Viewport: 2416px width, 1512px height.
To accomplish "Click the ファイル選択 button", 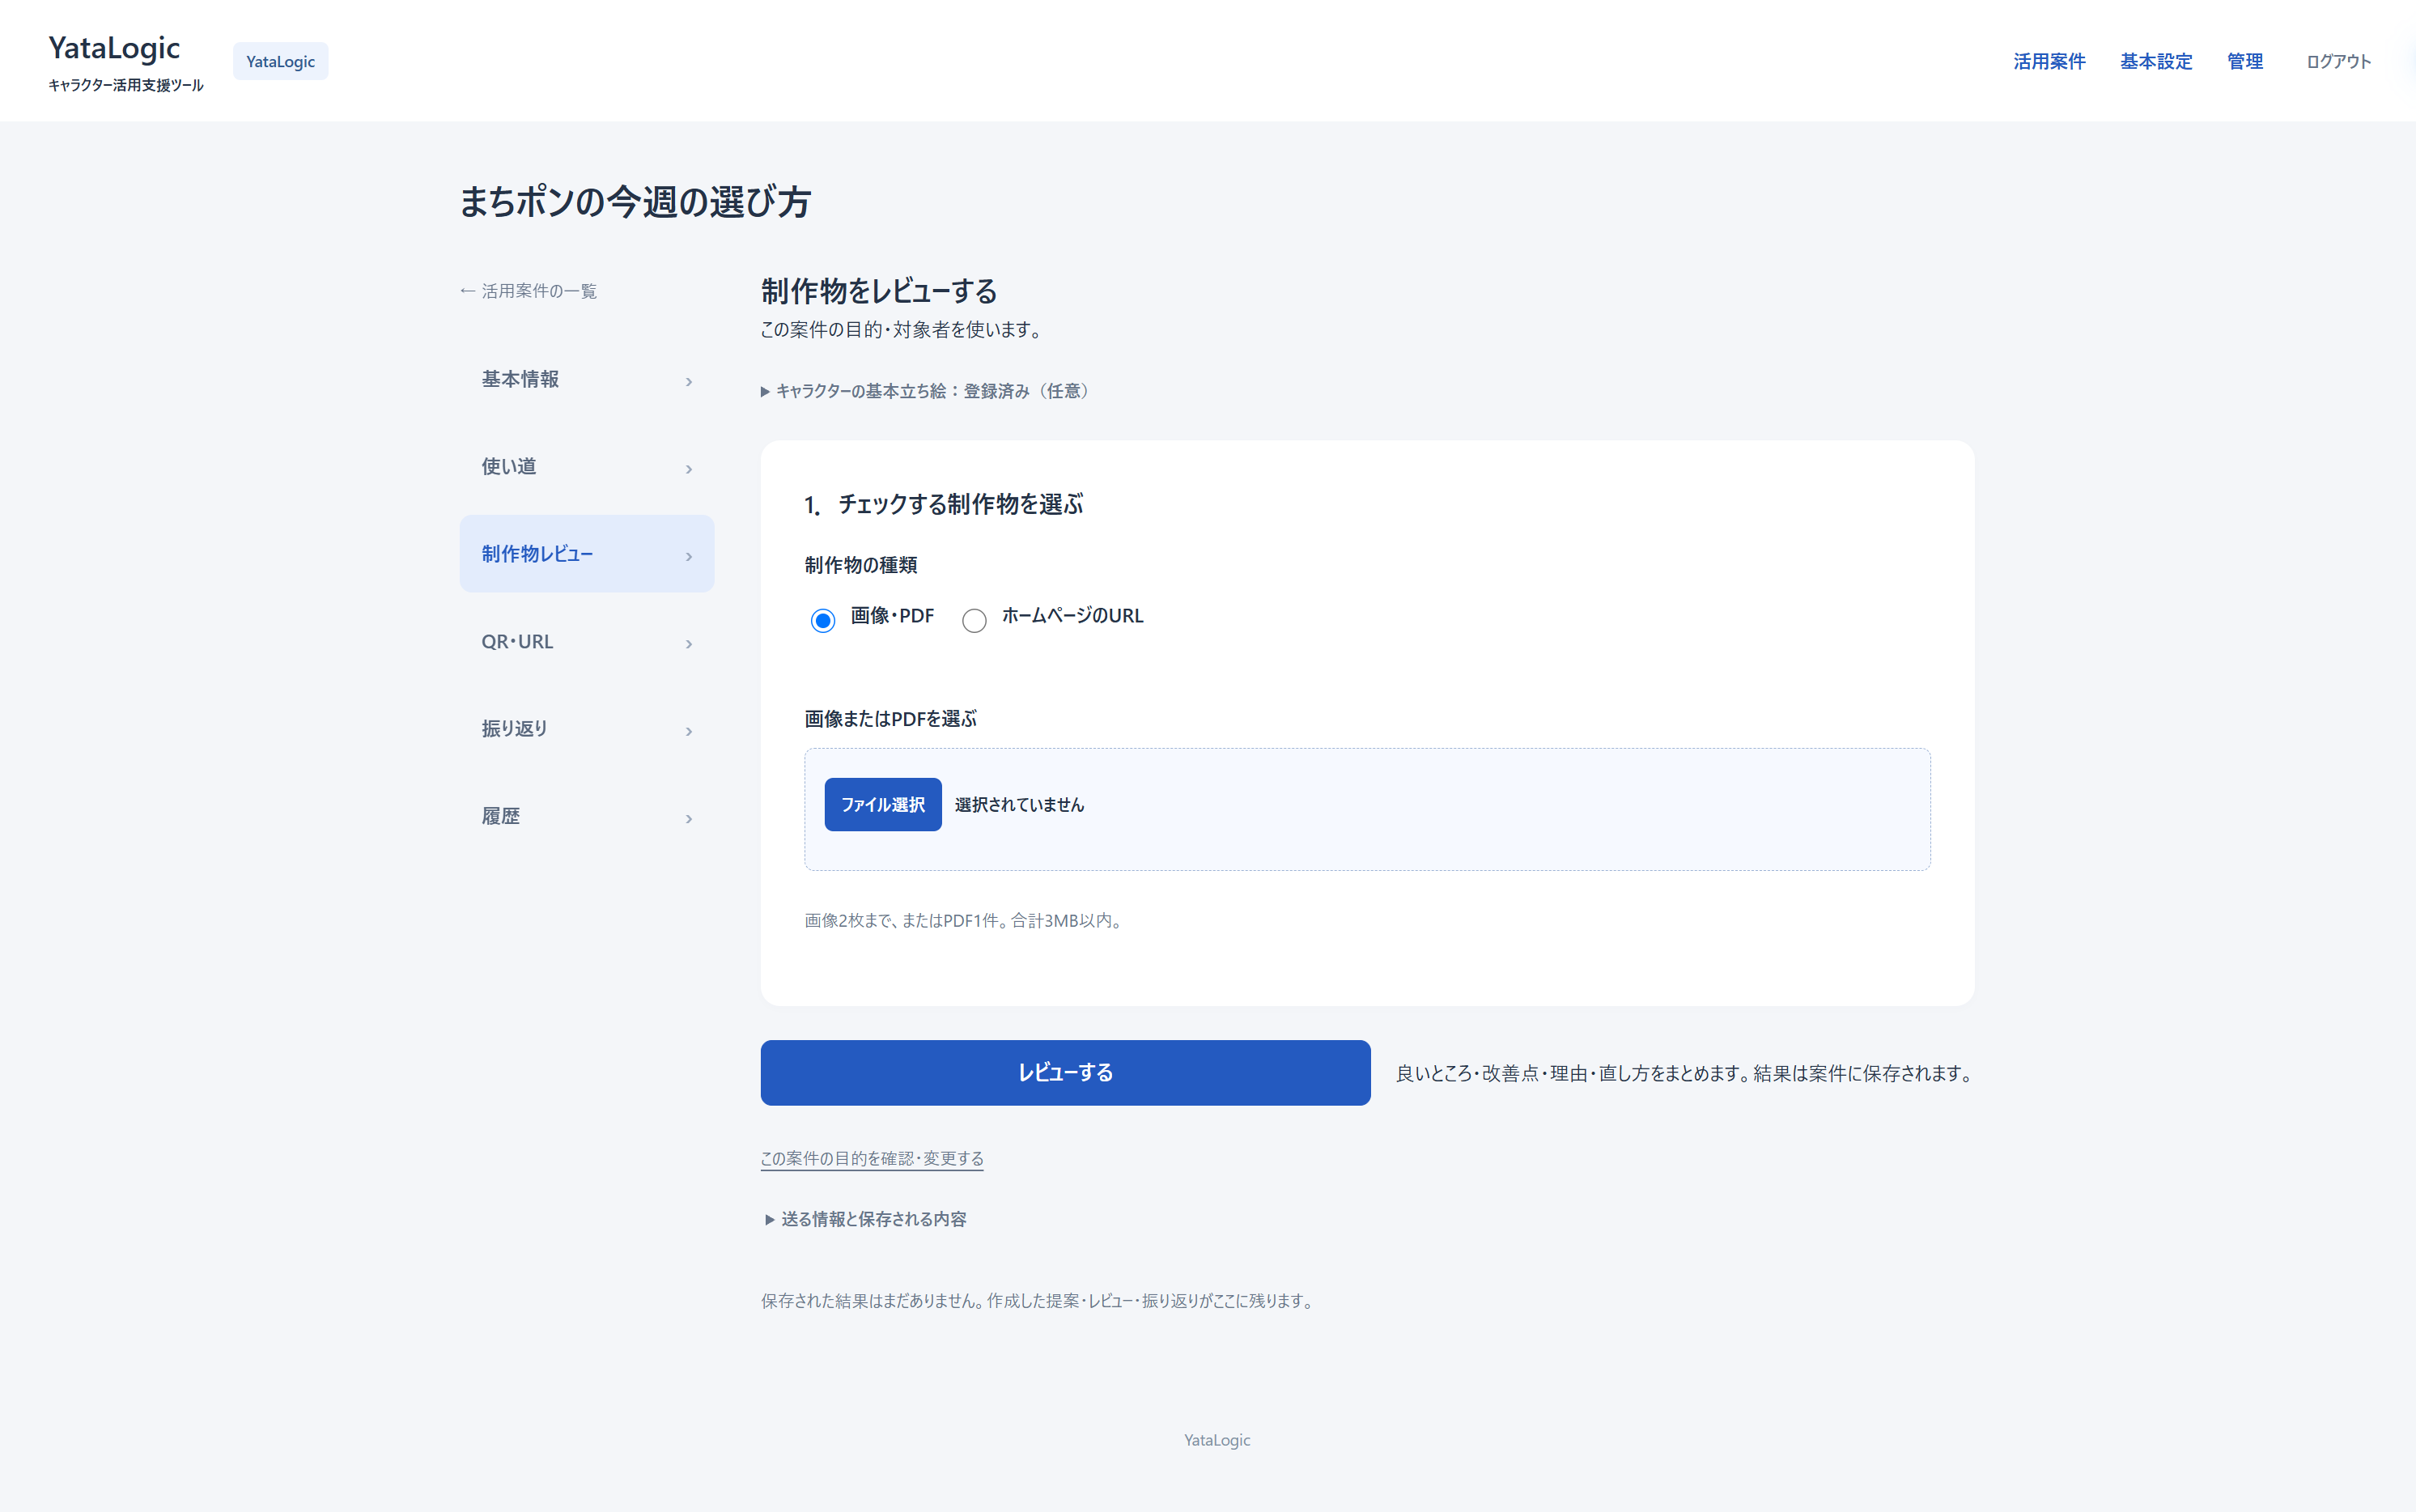I will 883,804.
